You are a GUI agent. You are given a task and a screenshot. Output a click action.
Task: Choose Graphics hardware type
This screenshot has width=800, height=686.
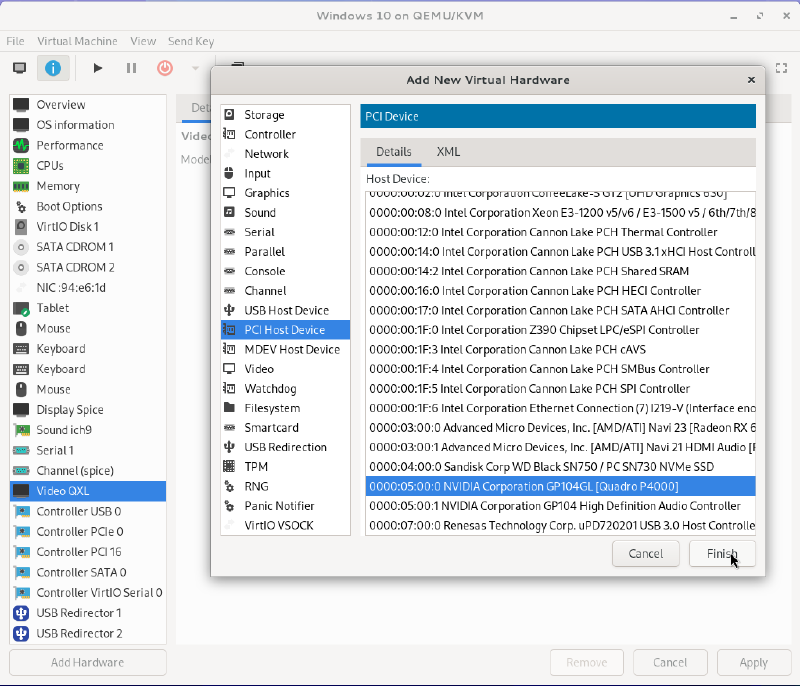286,193
